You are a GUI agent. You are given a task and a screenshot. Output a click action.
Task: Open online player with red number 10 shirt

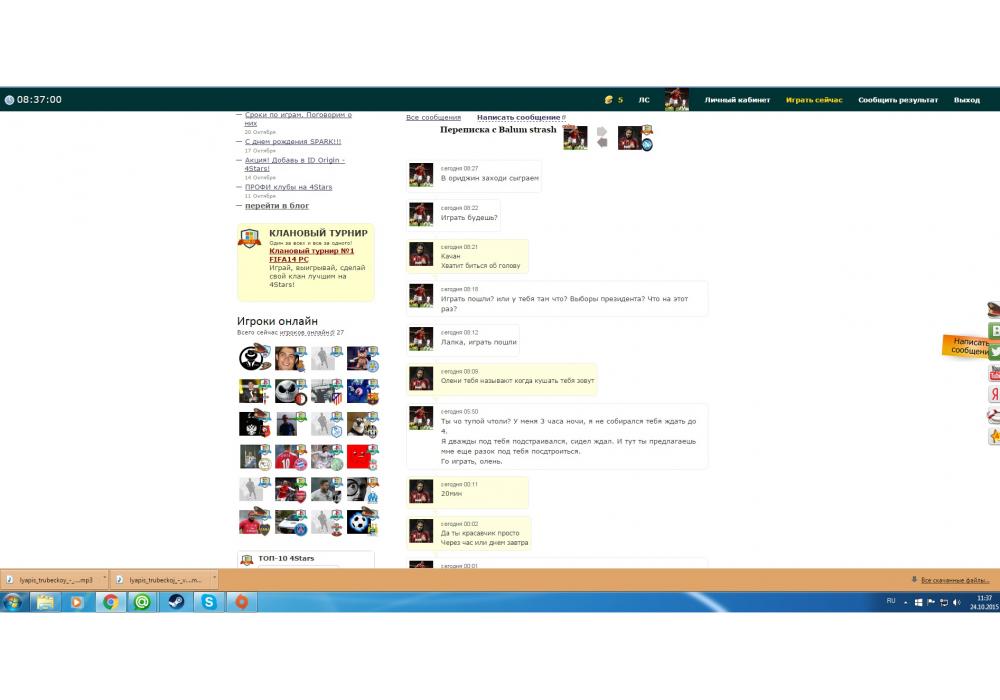click(286, 457)
